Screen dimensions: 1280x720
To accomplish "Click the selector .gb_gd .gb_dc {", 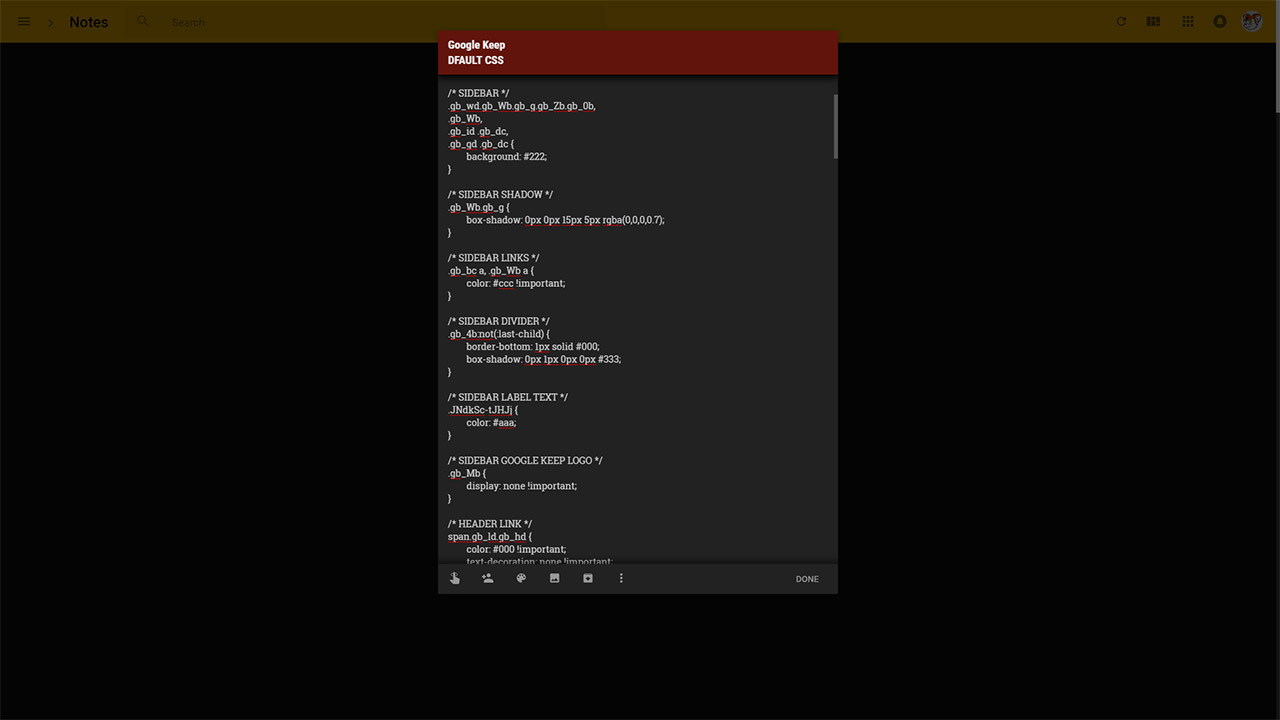I will coord(481,144).
